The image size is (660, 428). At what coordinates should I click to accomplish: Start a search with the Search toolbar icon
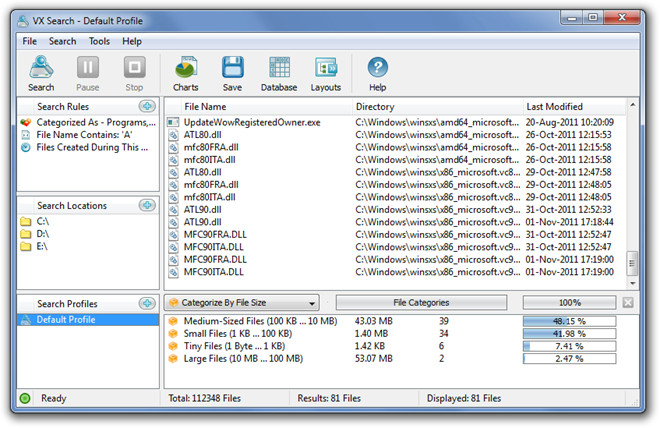(x=41, y=67)
